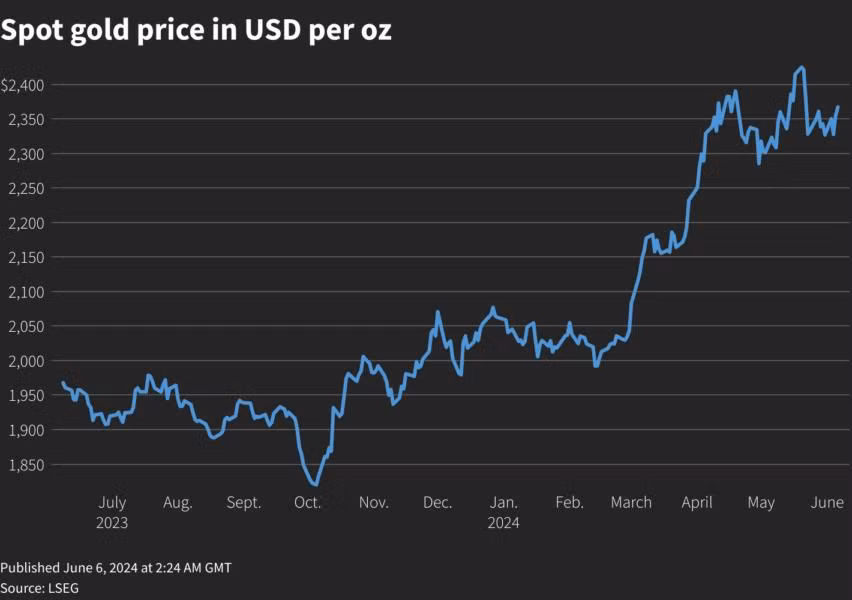852x600 pixels.
Task: Click the 2,100 y-axis label
Action: coord(27,292)
